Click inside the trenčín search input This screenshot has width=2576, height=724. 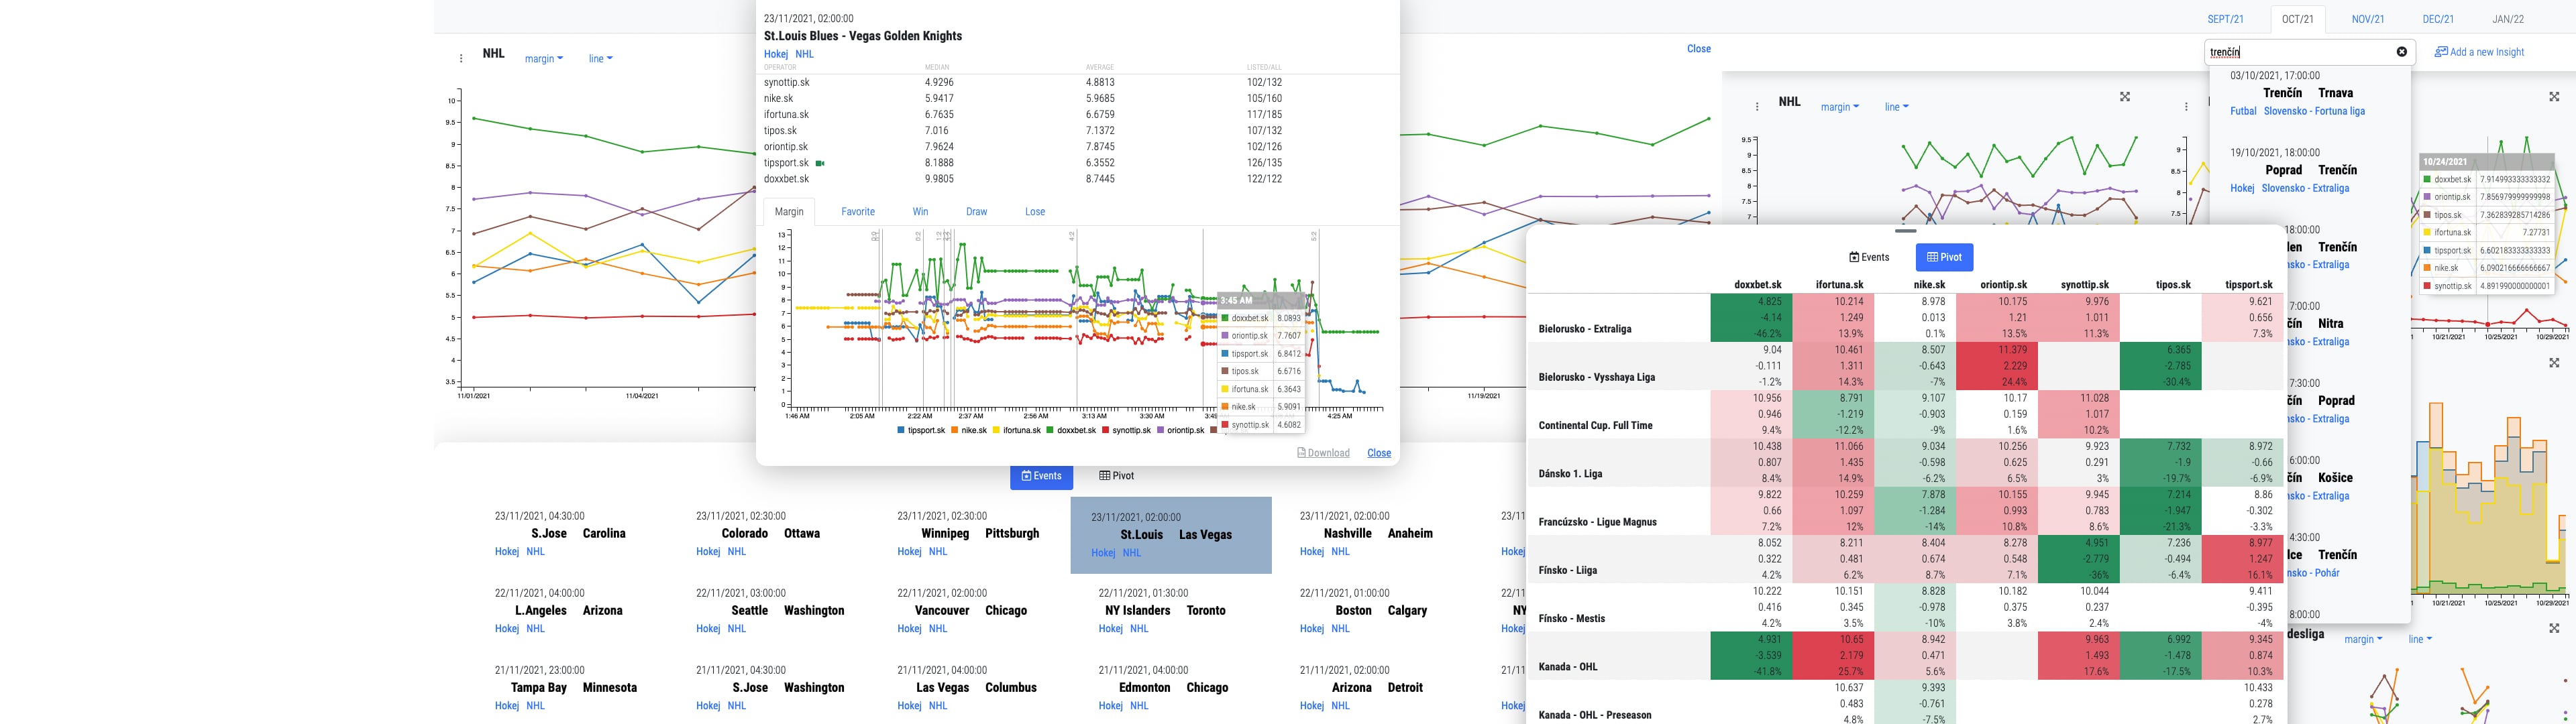coord(2300,52)
